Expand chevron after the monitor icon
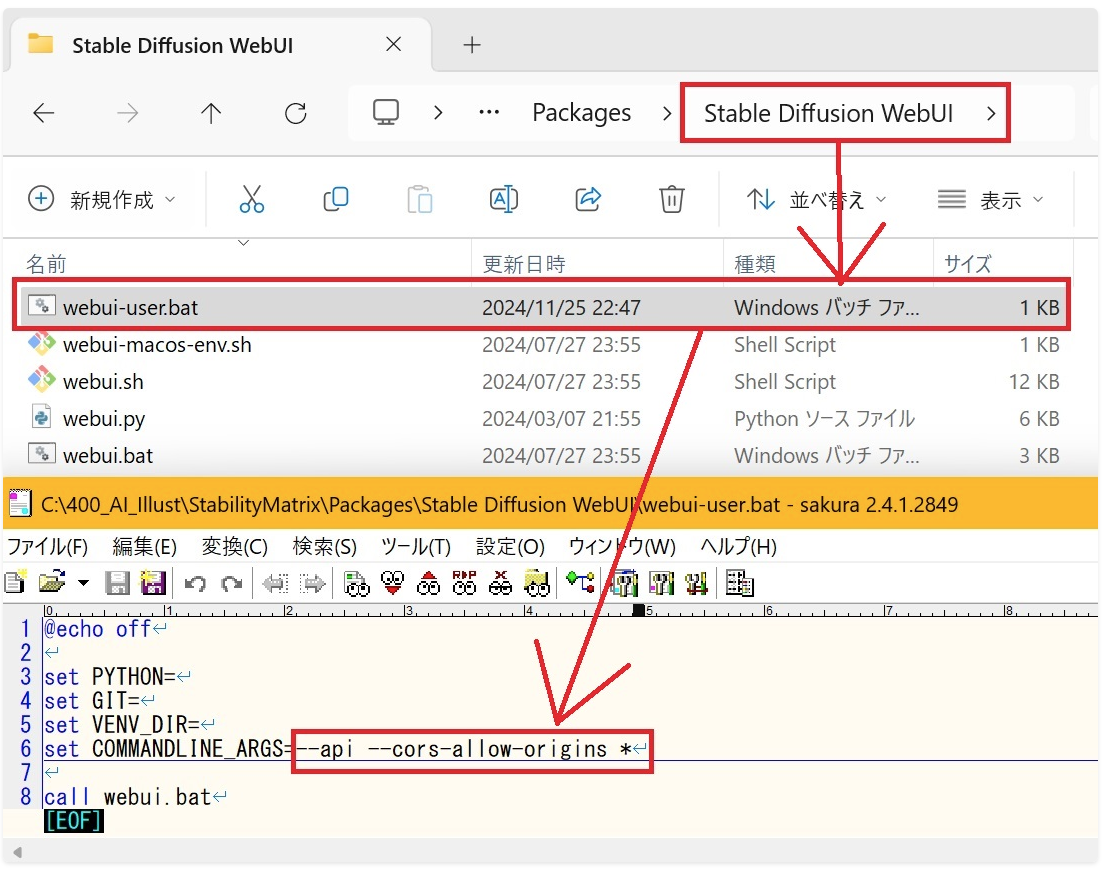The image size is (1103, 871). click(438, 113)
